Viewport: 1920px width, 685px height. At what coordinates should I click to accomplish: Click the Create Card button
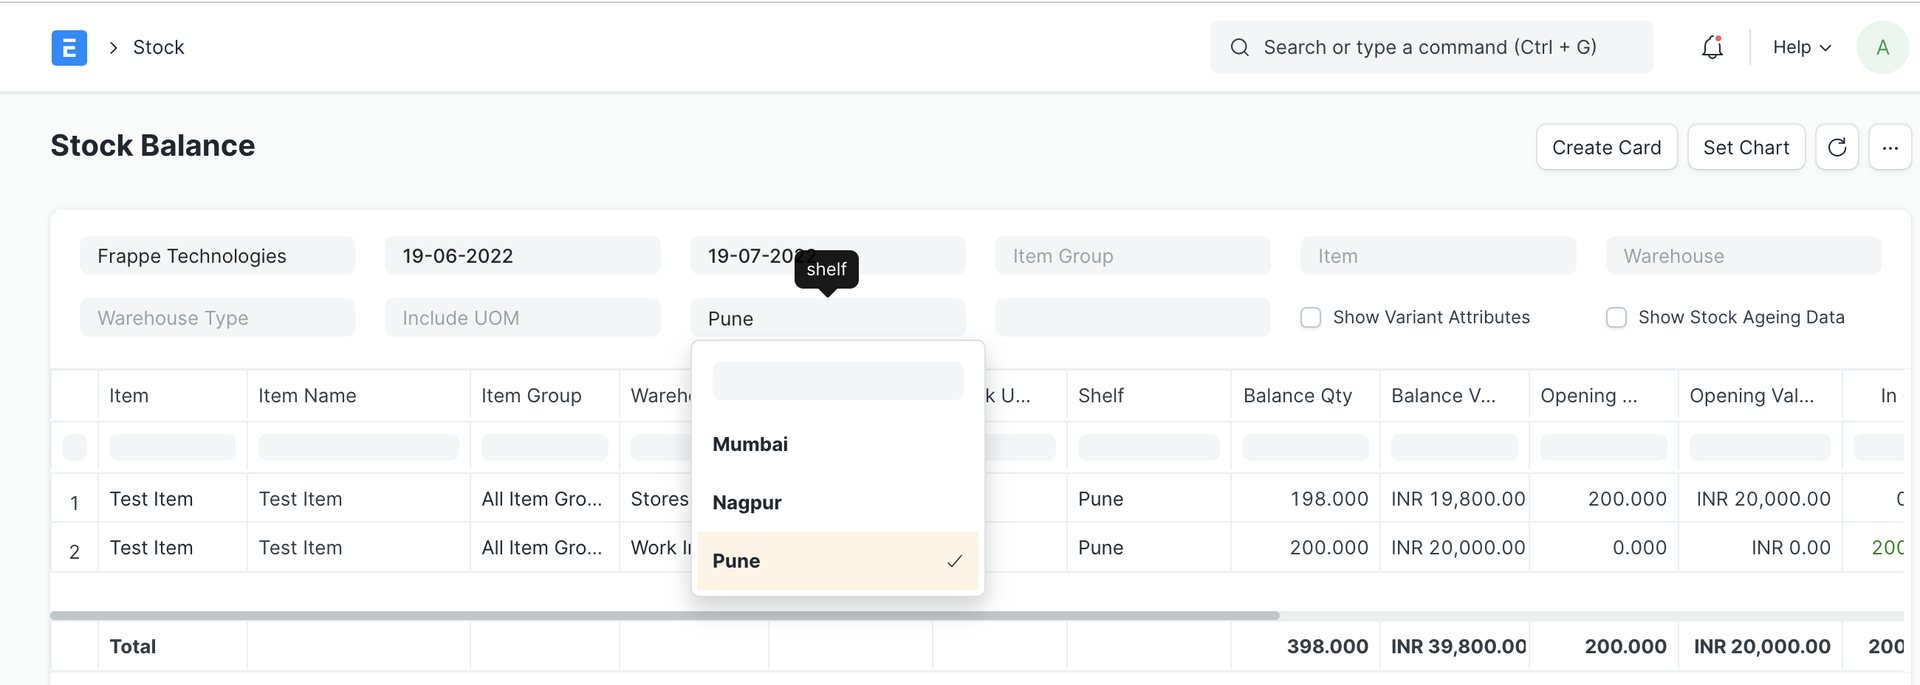1606,148
